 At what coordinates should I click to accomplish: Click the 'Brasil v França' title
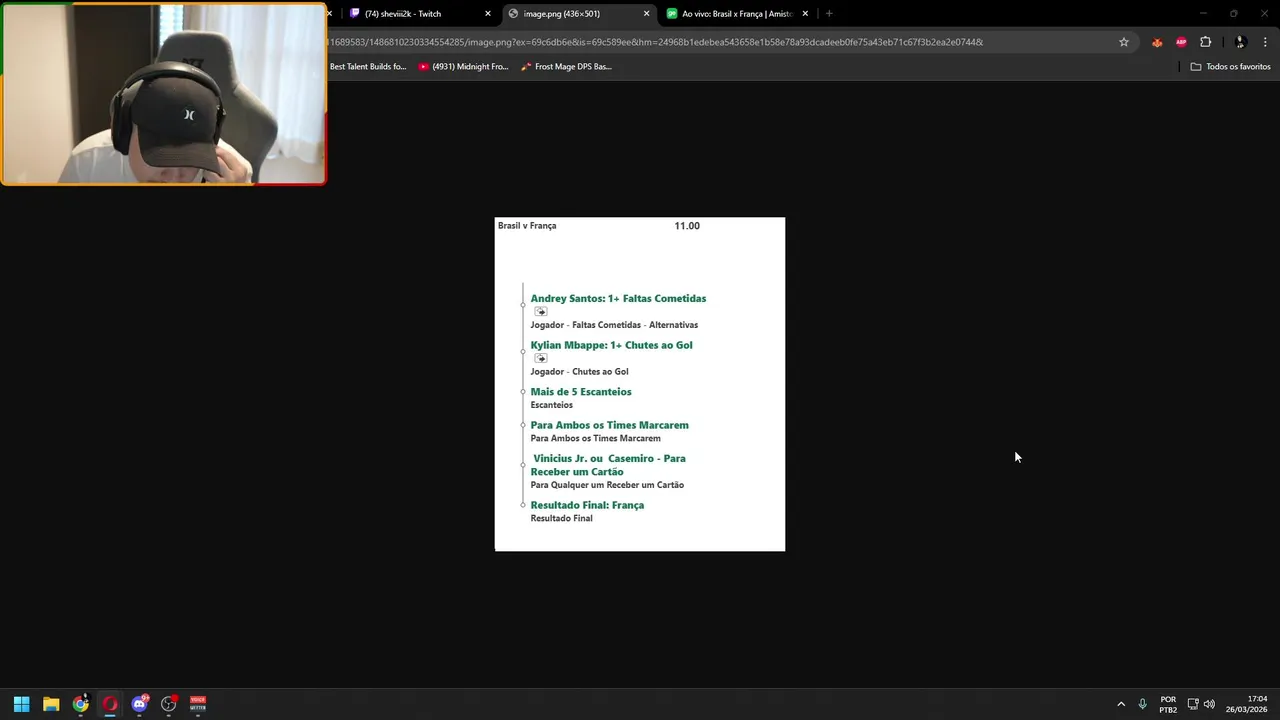click(527, 226)
